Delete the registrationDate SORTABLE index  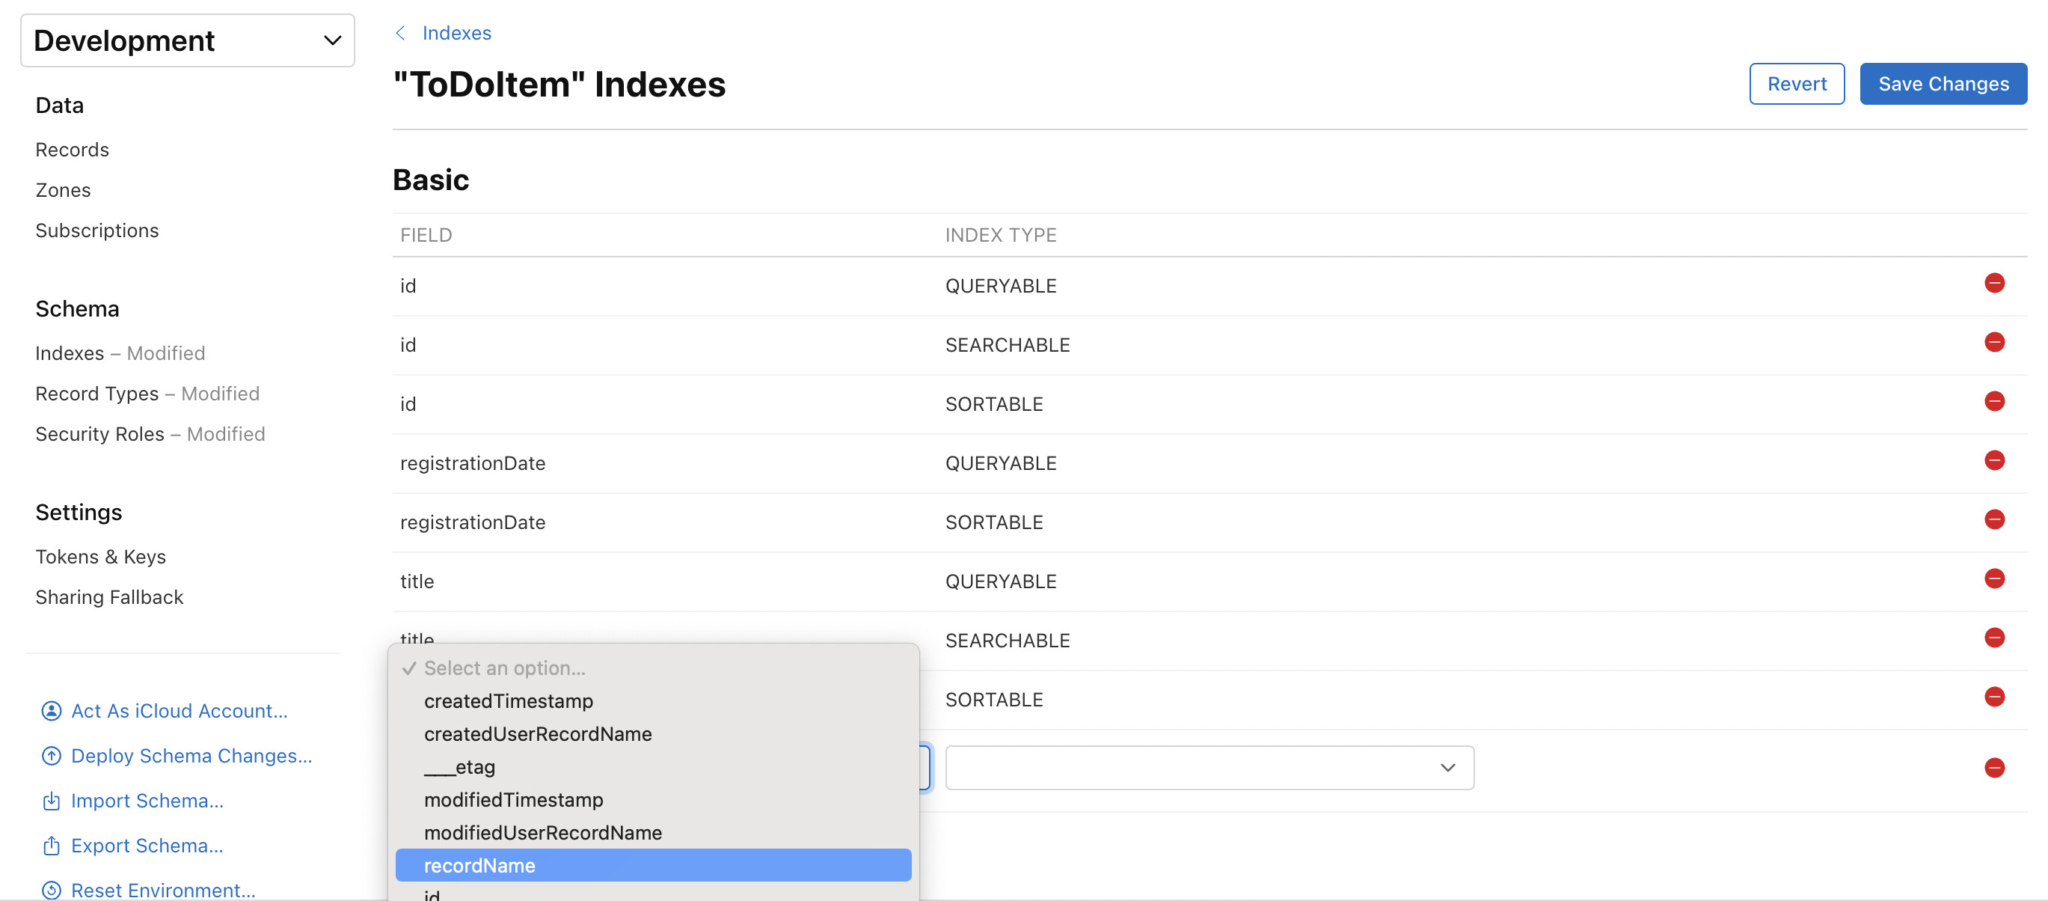point(1994,520)
